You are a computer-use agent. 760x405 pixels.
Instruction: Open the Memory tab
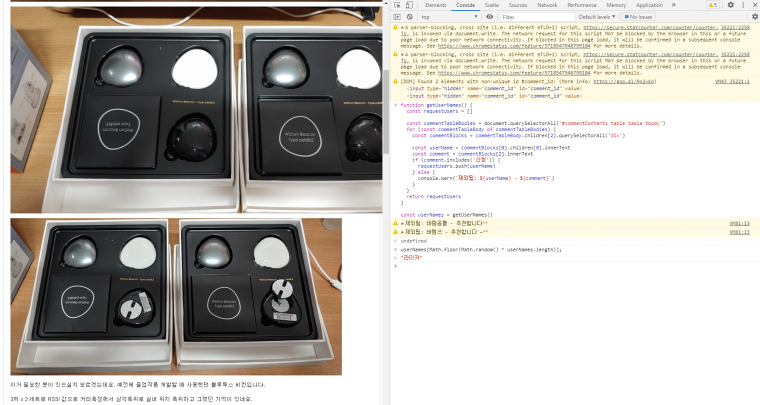click(616, 5)
